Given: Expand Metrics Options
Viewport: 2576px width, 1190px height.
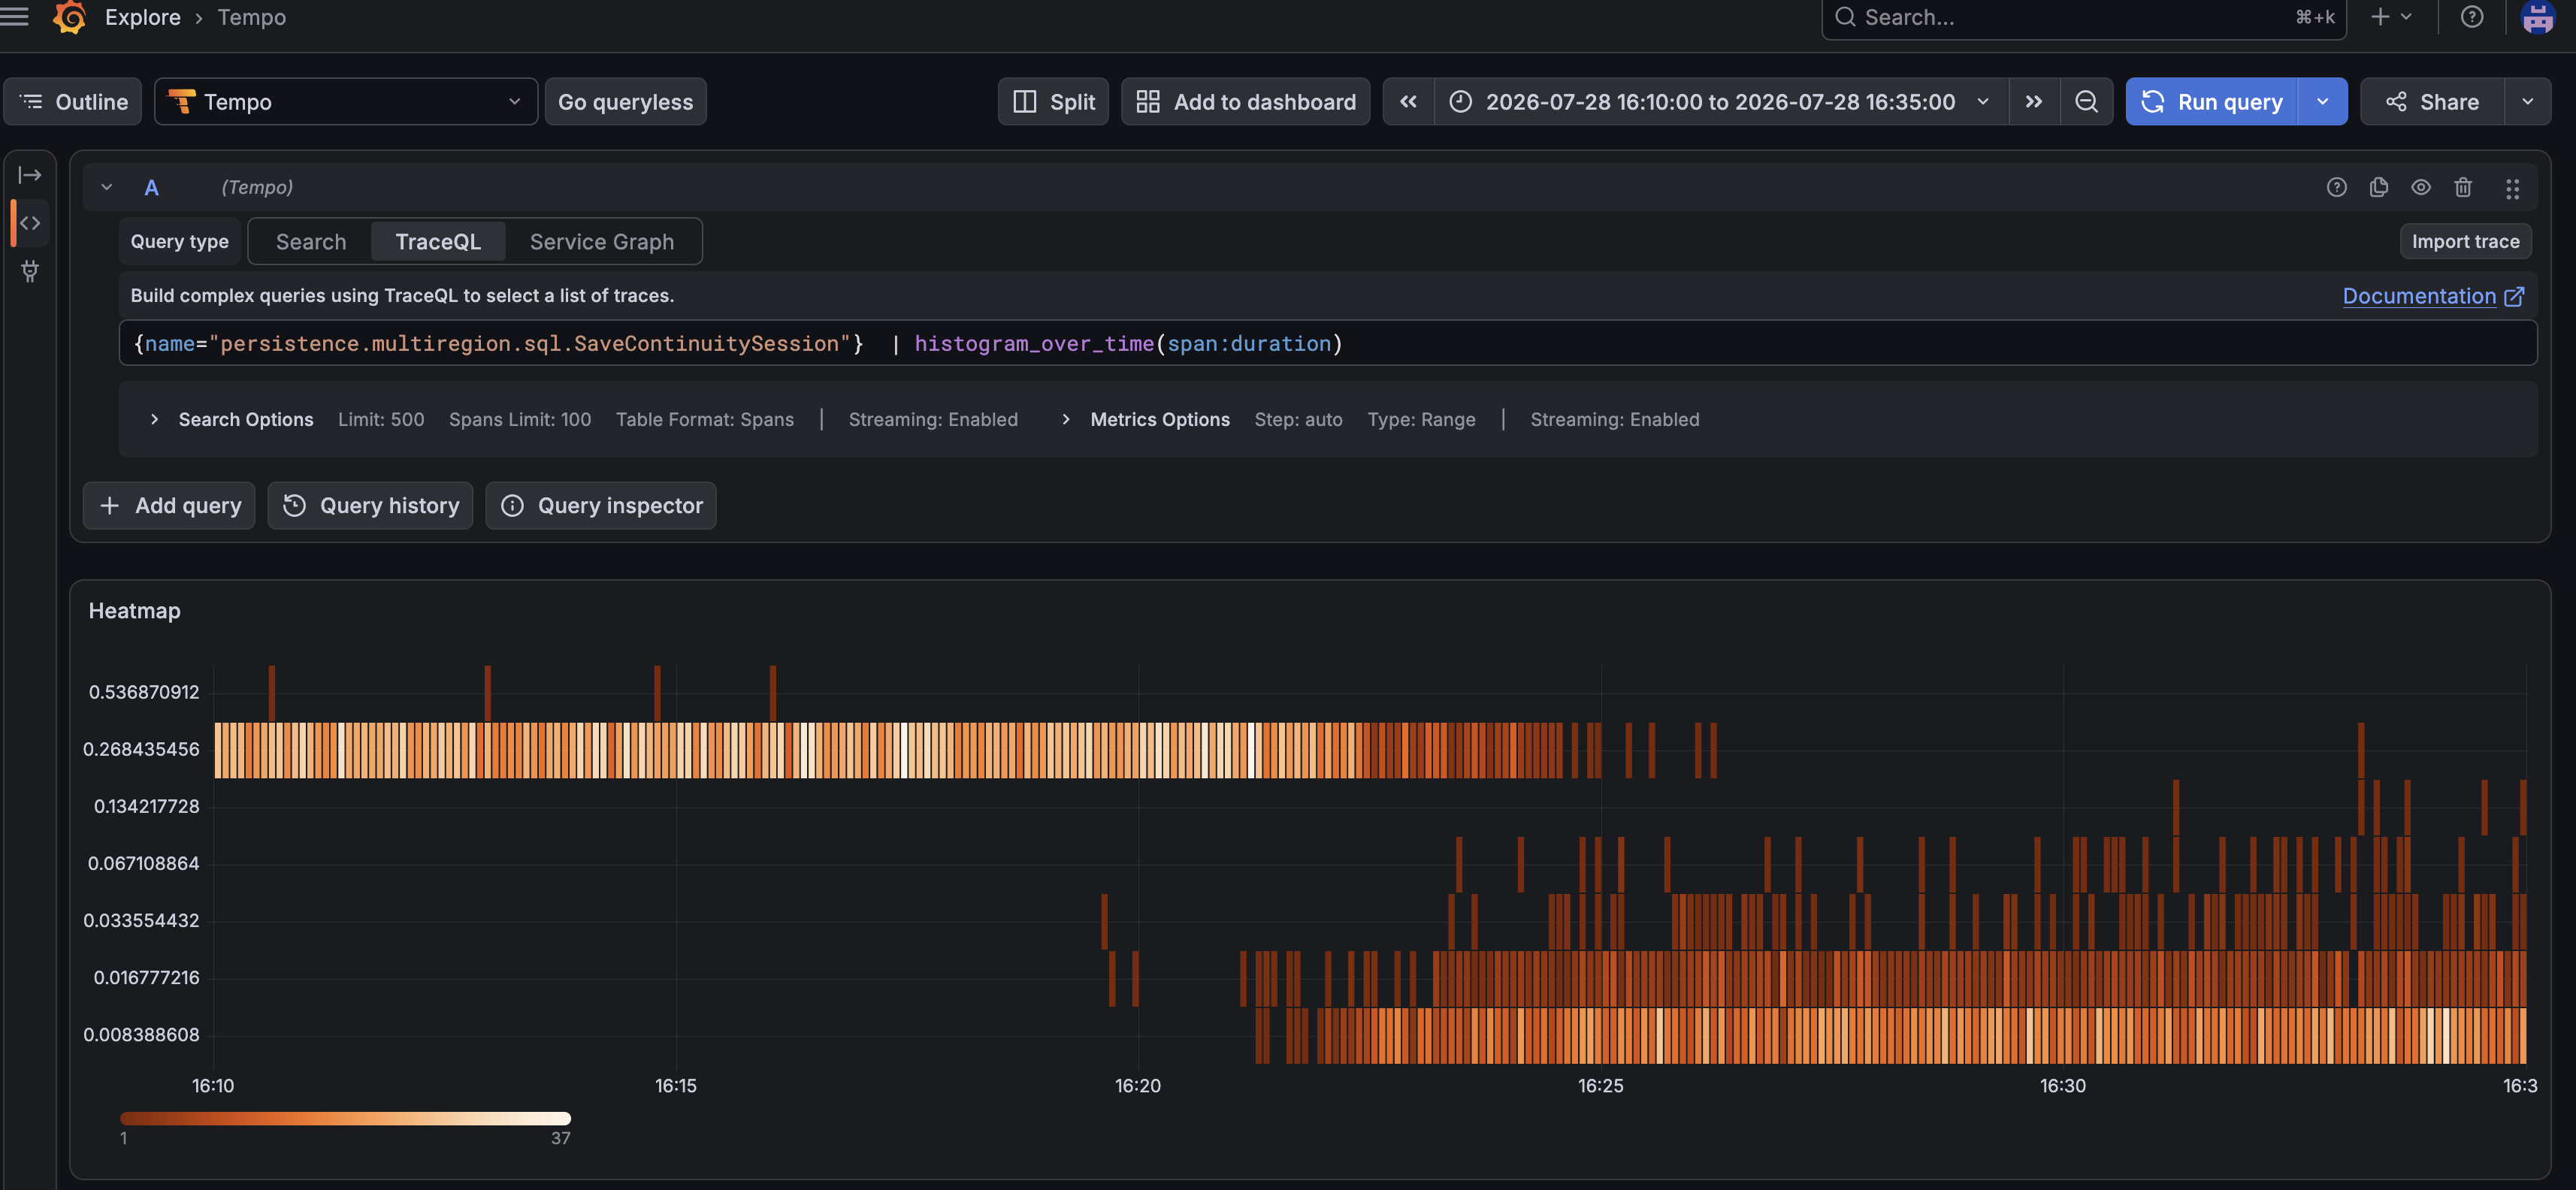Looking at the screenshot, I should [x=1065, y=419].
